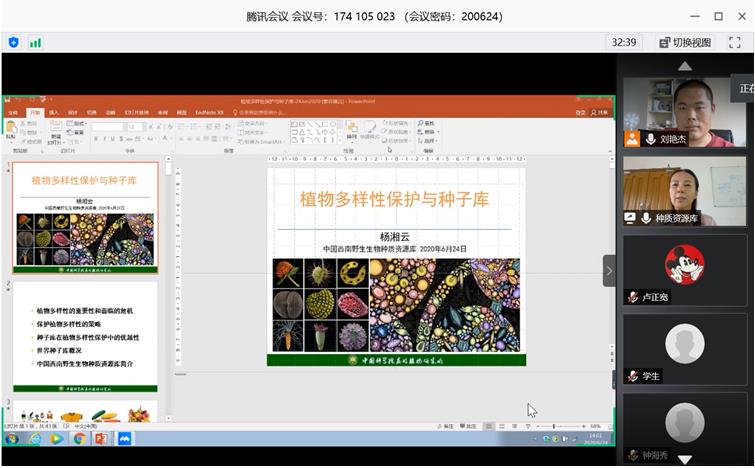755x468 pixels.
Task: Select first slide thumbnail in slide panel
Action: click(x=85, y=218)
